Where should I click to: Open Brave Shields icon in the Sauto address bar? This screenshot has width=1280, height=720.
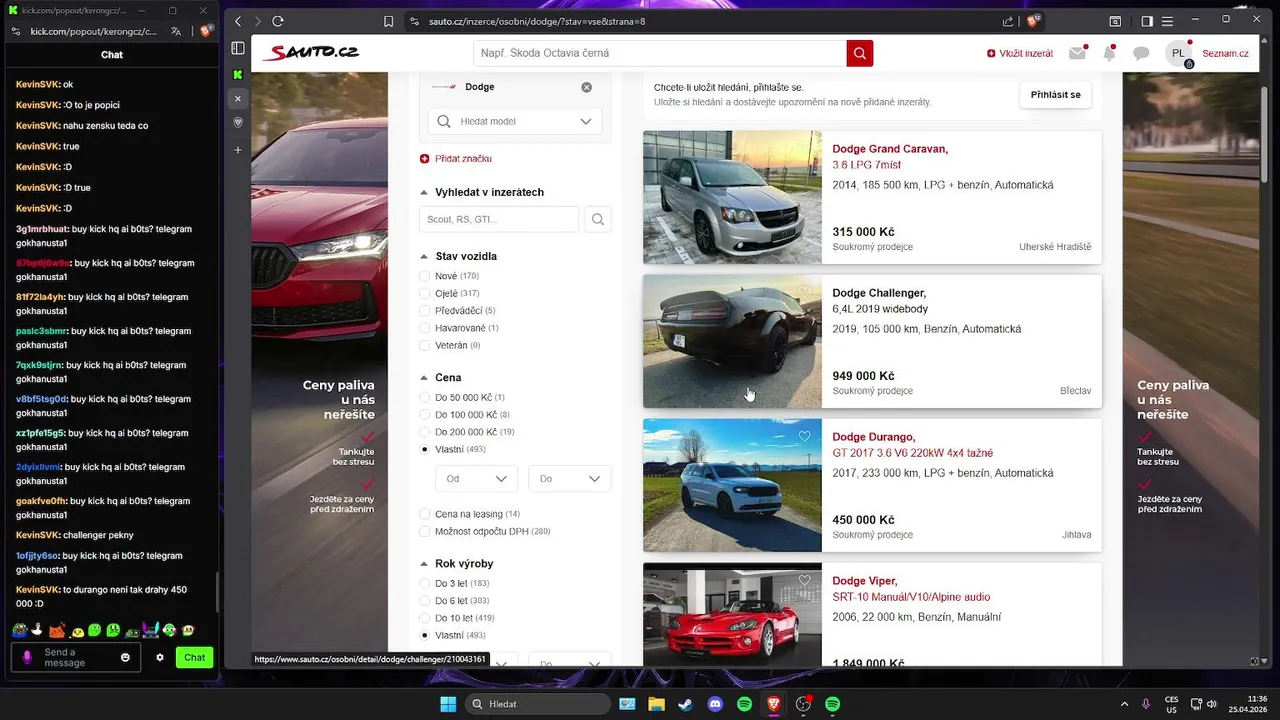1035,20
